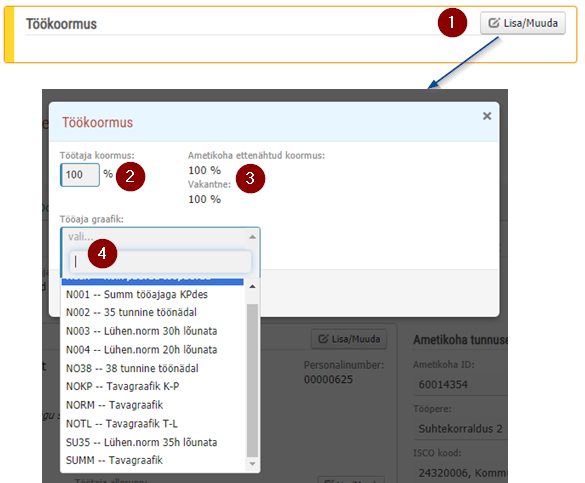The image size is (585, 483).
Task: Collapse the Tööaja graafik dropdown arrow
Action: click(253, 237)
